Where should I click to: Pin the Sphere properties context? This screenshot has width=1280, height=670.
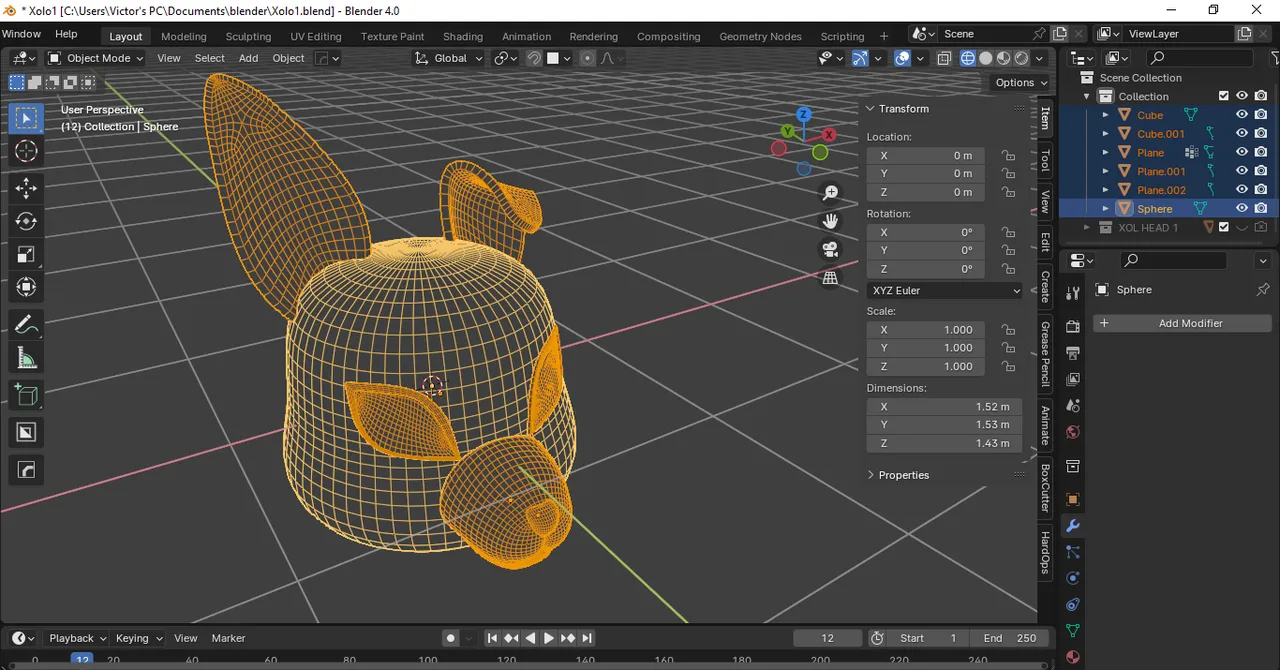tap(1263, 290)
